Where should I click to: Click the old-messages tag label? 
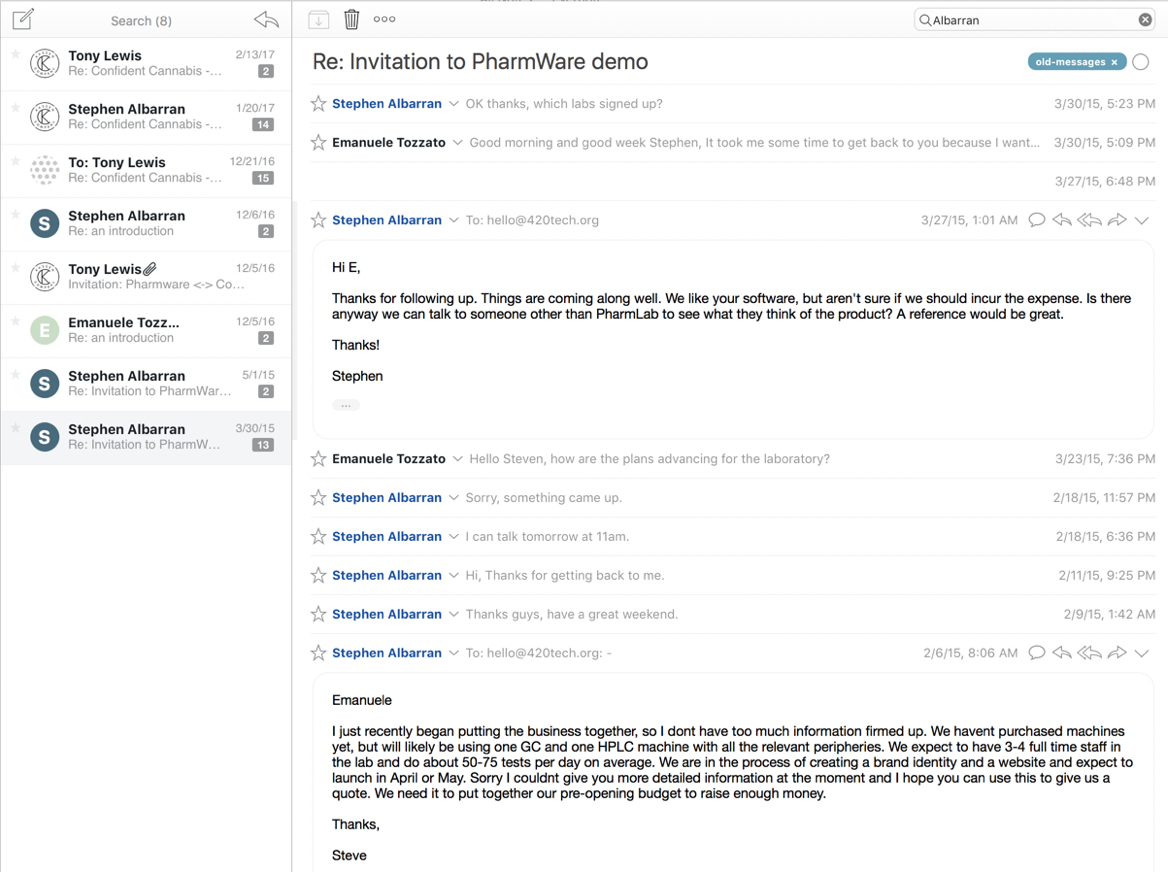click(1070, 62)
